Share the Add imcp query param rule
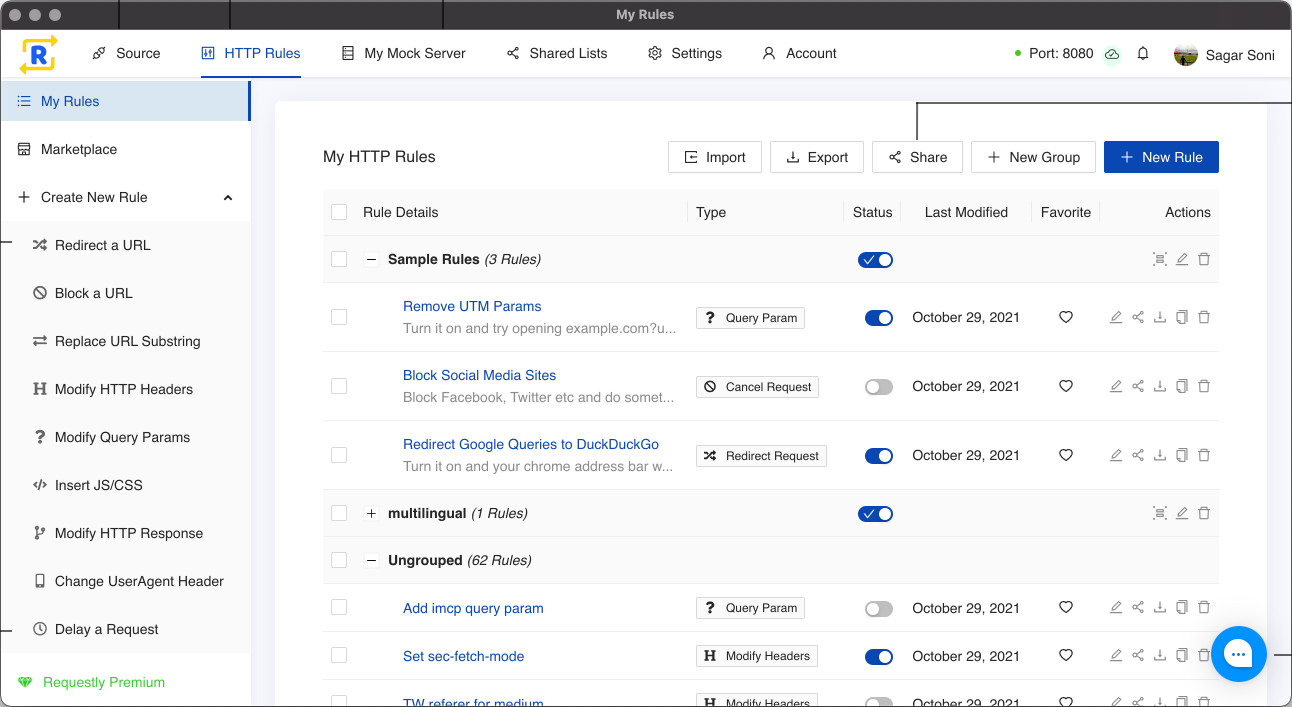This screenshot has width=1292, height=707. click(x=1138, y=607)
